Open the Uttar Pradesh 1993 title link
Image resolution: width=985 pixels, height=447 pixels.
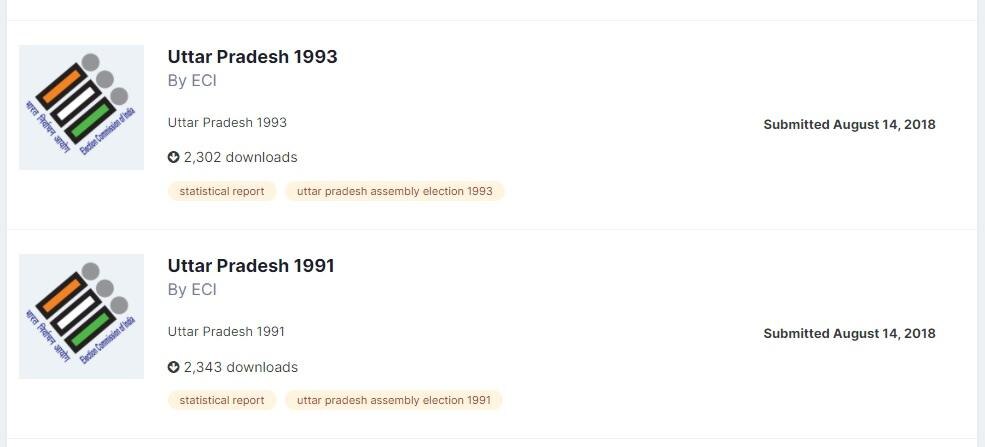(252, 57)
